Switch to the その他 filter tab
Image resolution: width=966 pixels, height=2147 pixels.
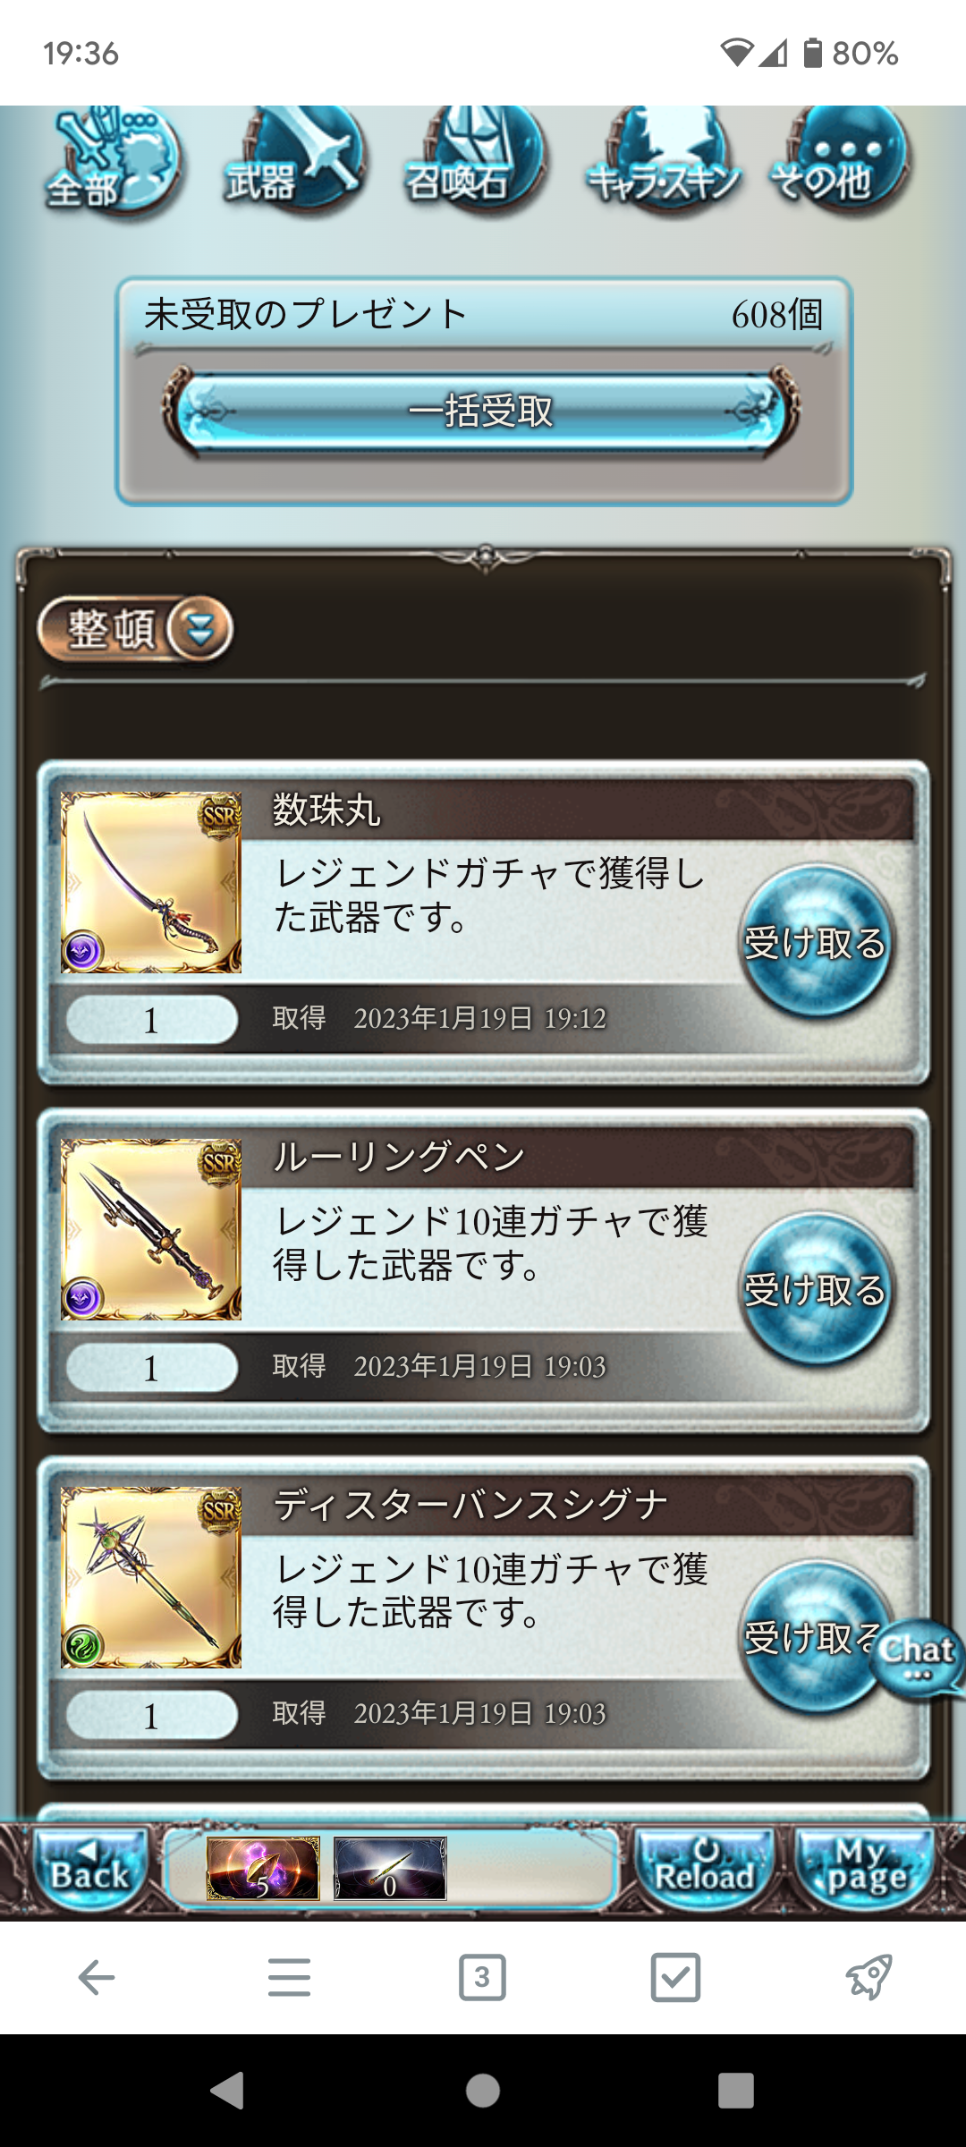point(840,160)
